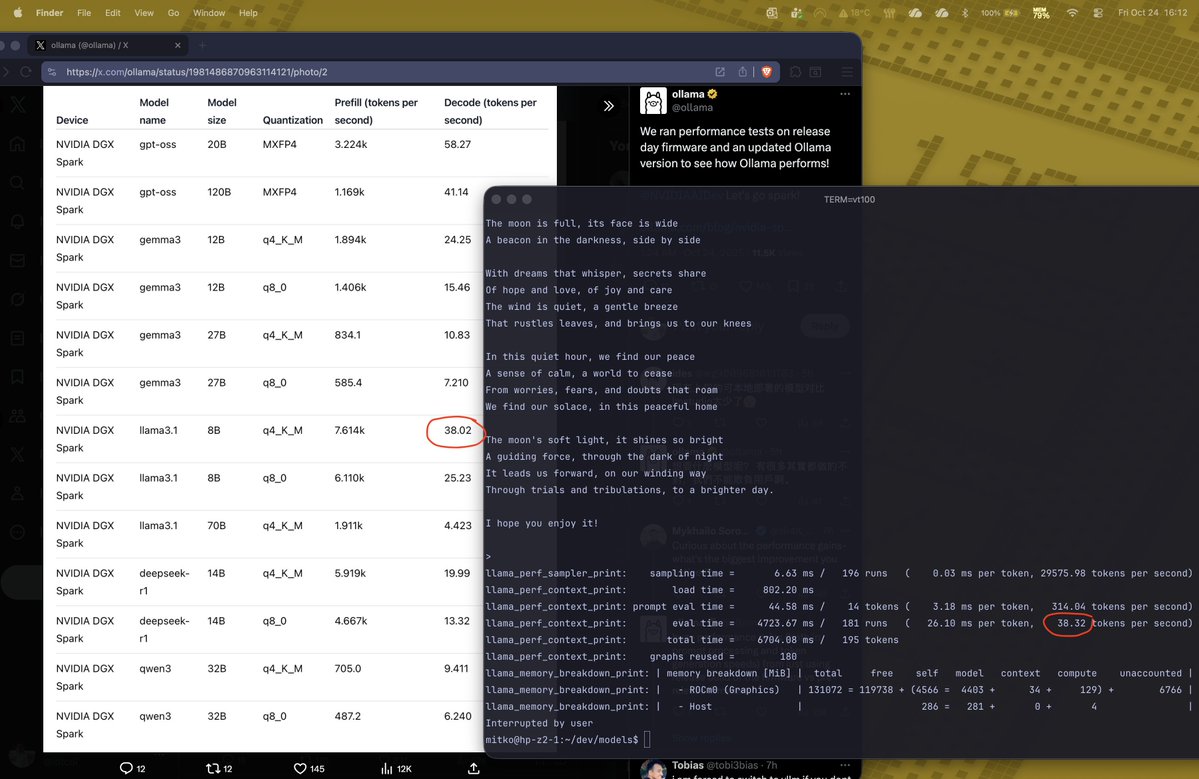
Task: Open the Apple menu
Action: (x=18, y=12)
